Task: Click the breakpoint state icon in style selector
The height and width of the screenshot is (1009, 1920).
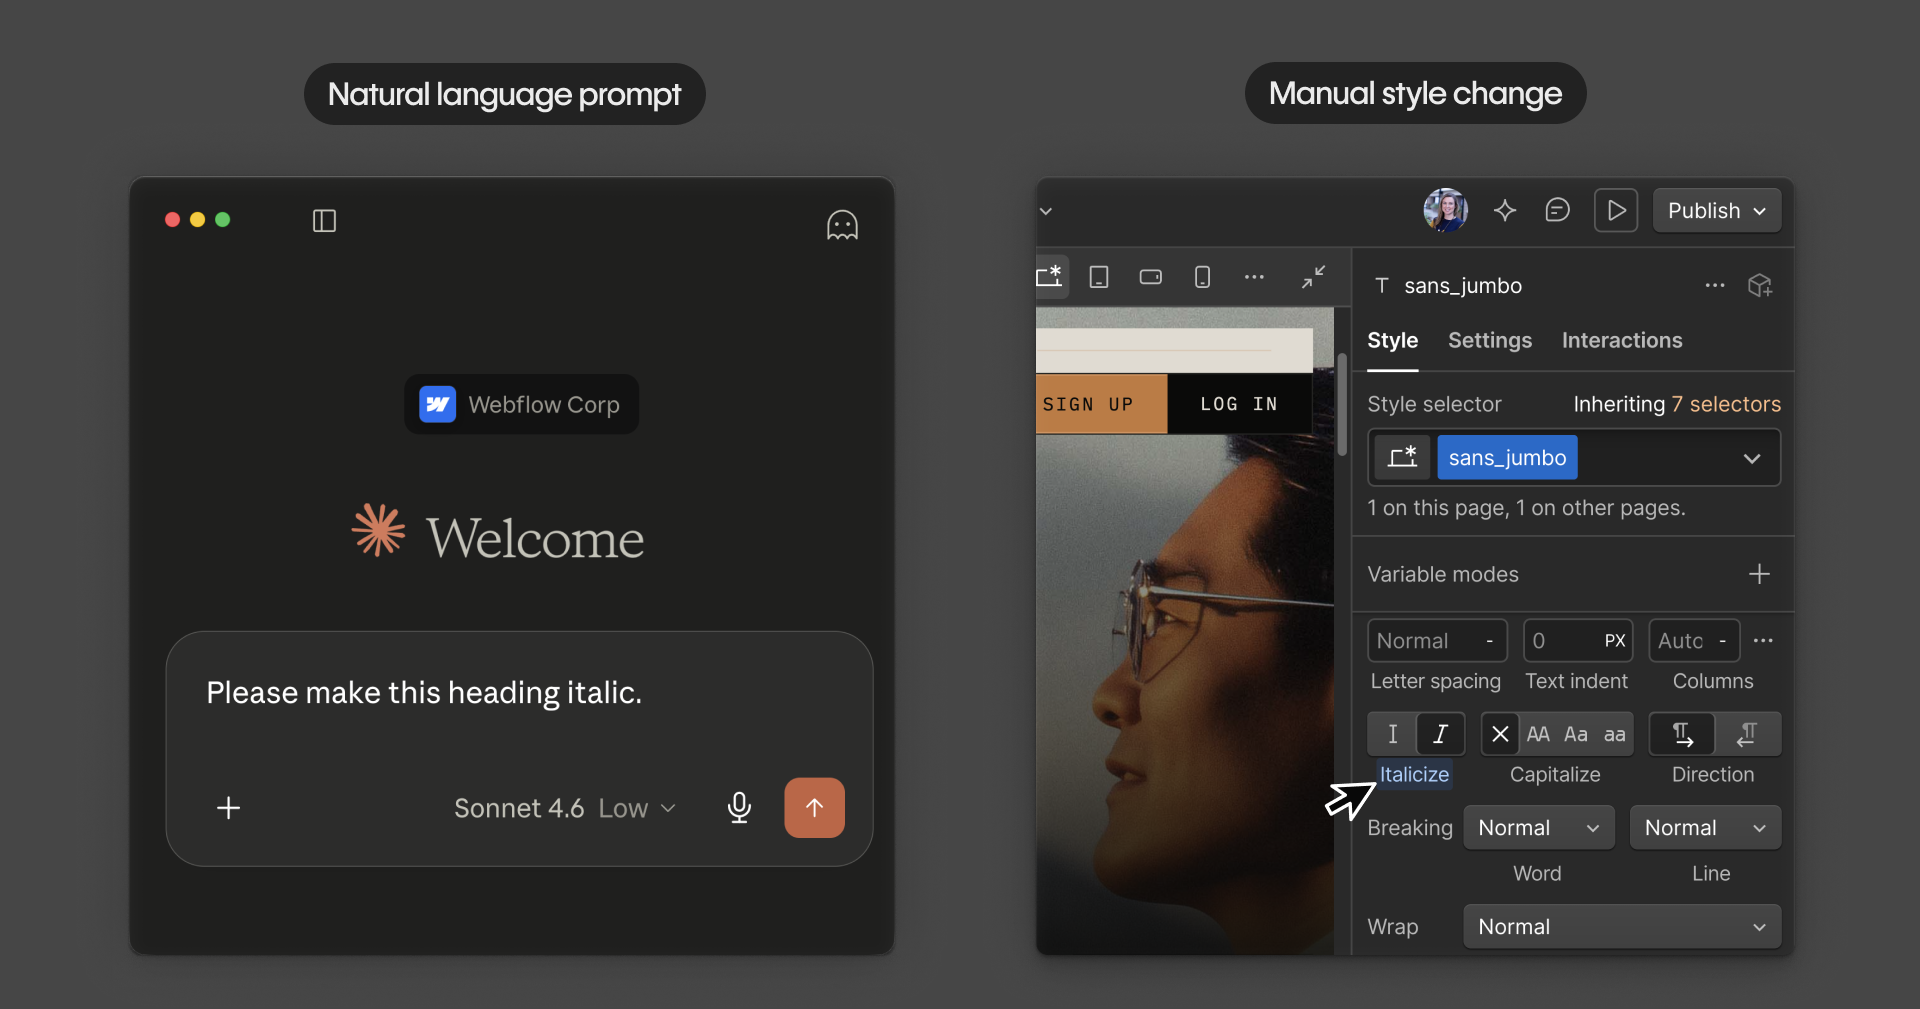Action: tap(1402, 458)
